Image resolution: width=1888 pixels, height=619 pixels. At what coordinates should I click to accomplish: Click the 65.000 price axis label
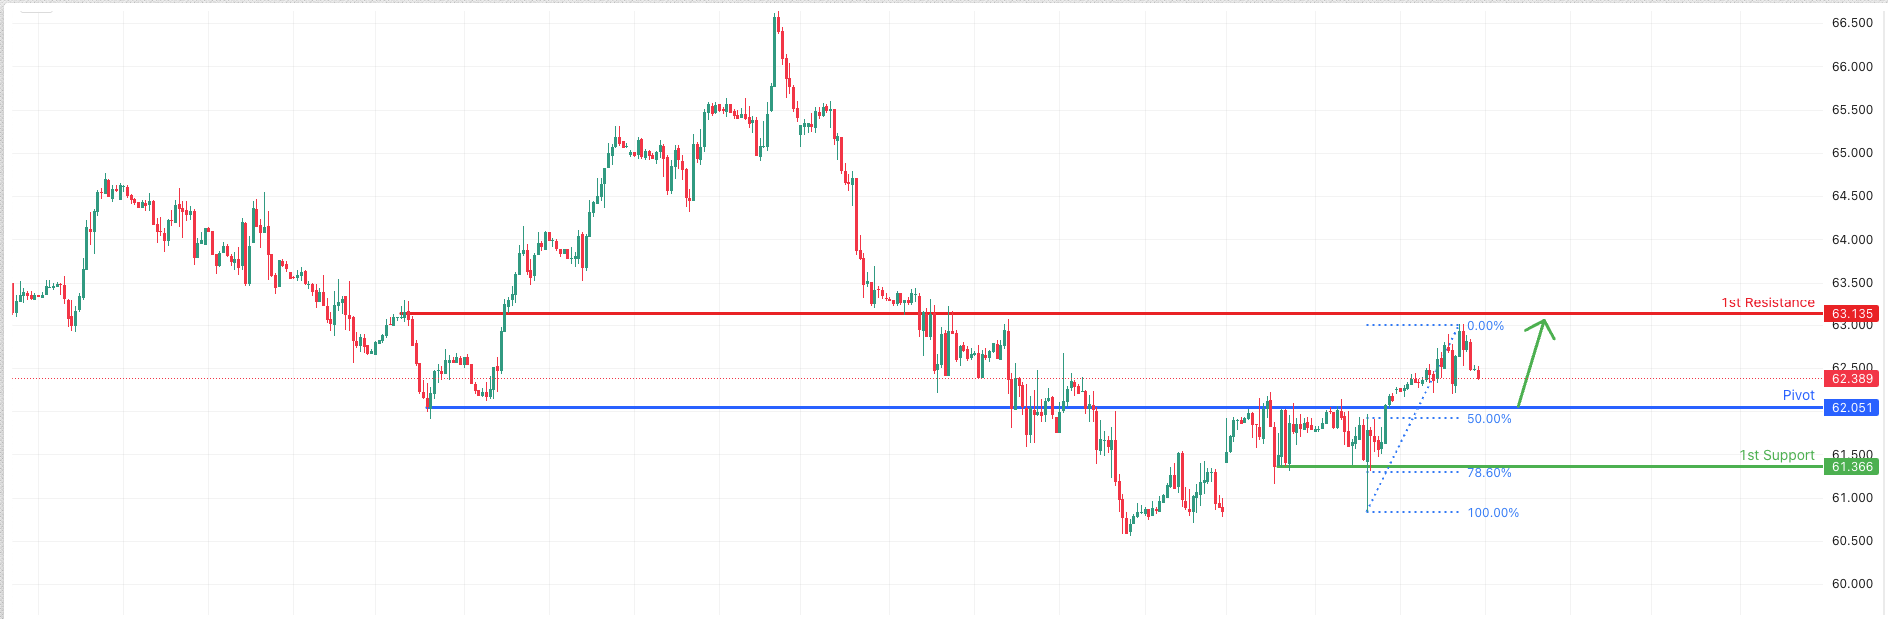(1852, 153)
